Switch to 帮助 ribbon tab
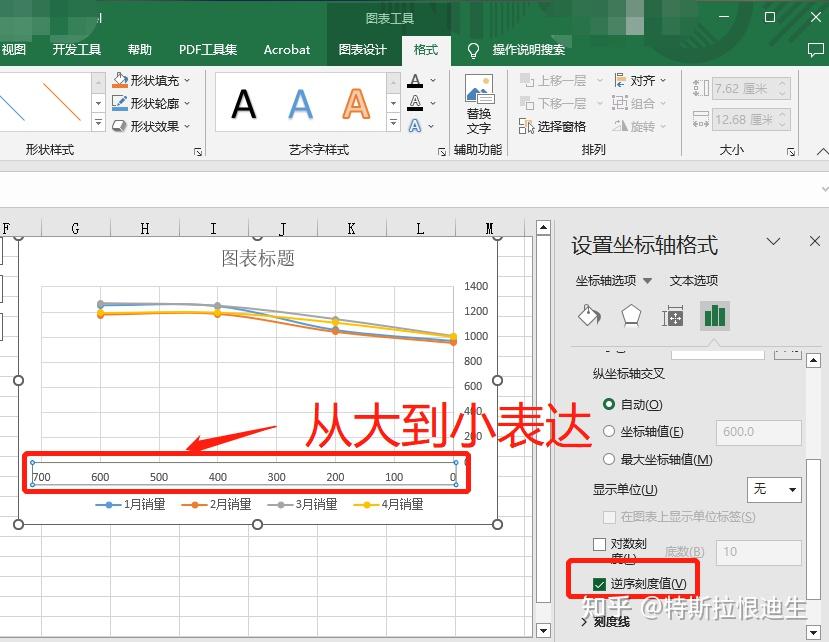 [x=140, y=50]
